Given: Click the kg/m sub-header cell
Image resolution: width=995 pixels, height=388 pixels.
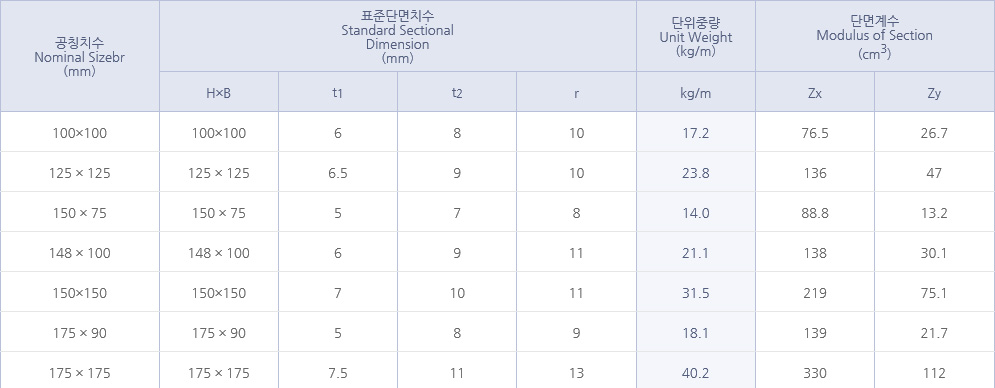Looking at the screenshot, I should (695, 92).
